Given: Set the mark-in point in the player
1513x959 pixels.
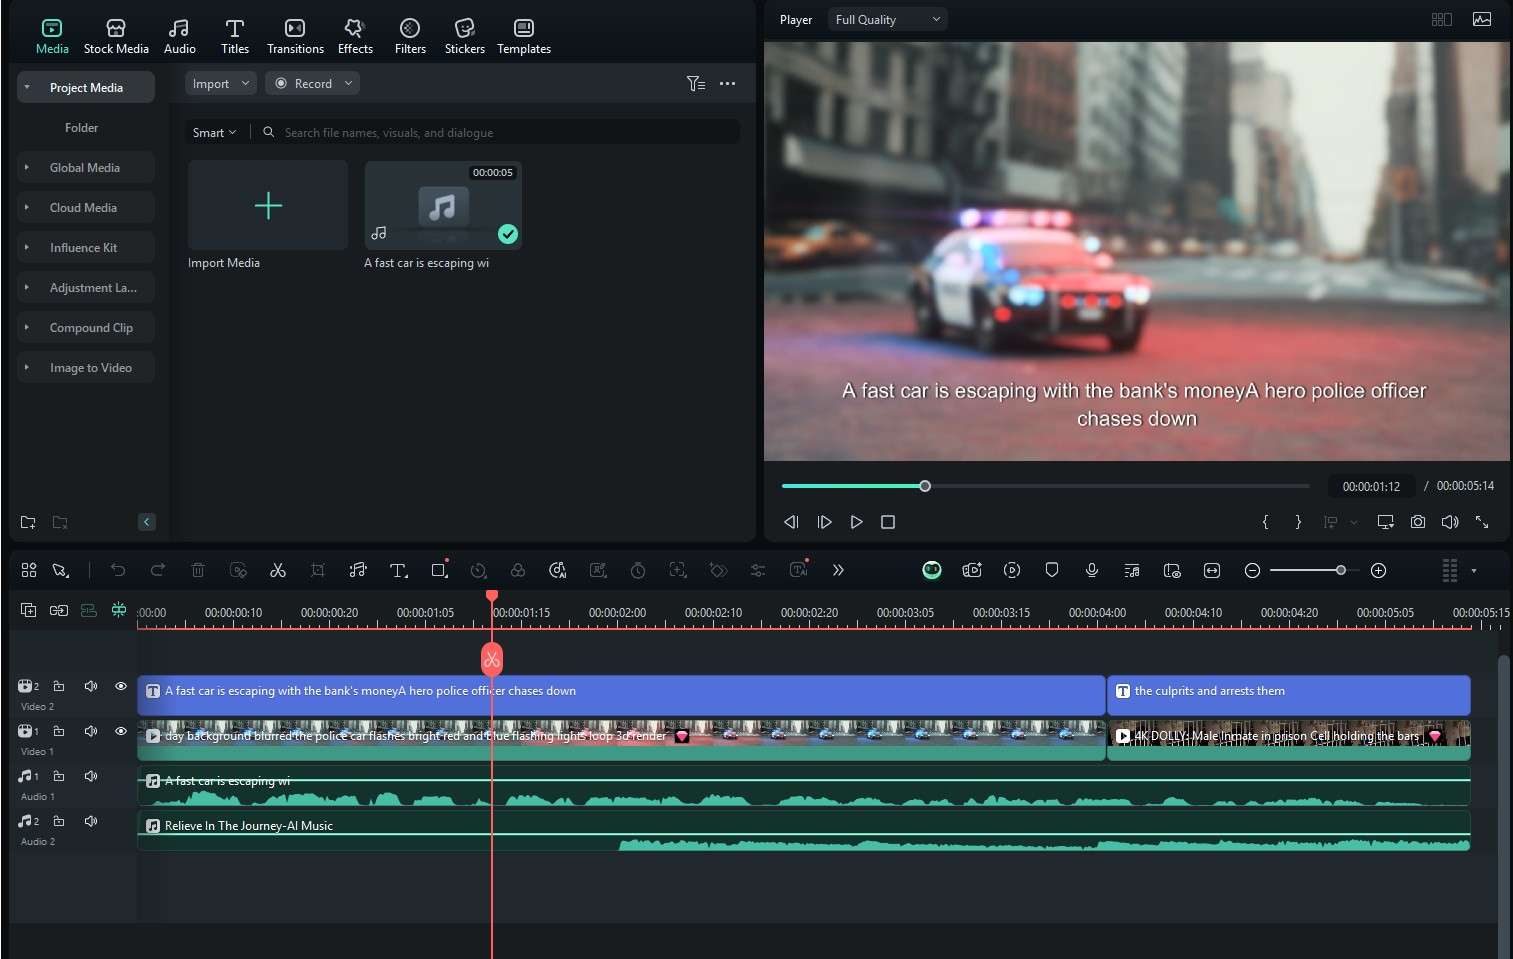Looking at the screenshot, I should coord(1265,522).
